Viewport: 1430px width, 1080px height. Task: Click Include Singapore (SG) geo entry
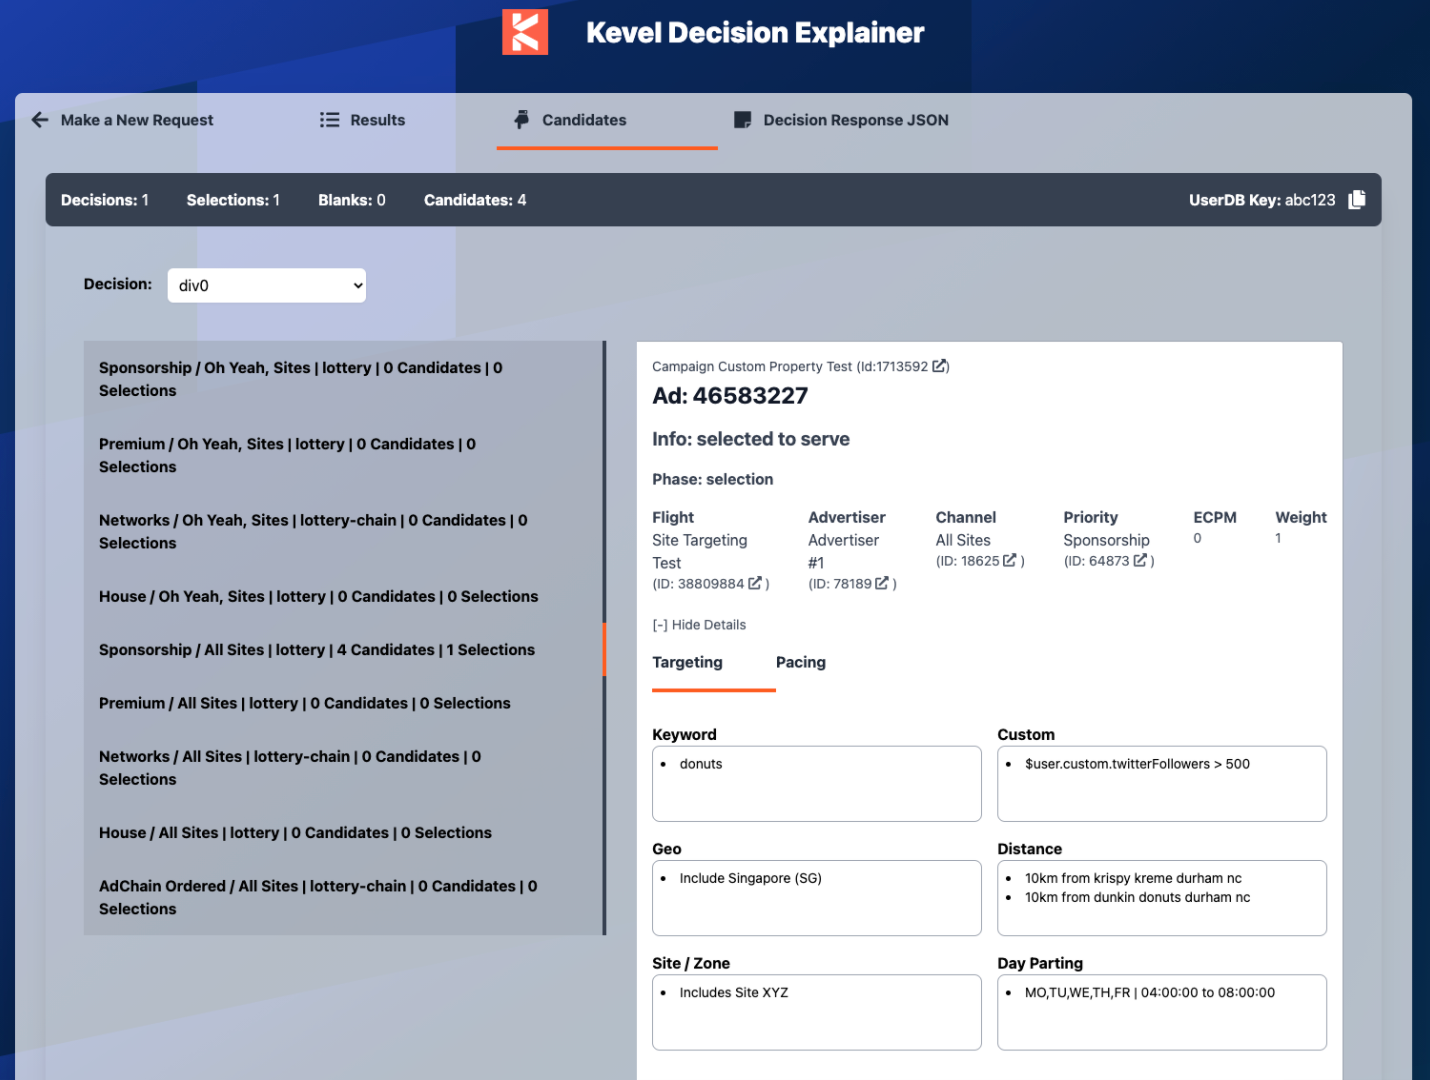coord(750,878)
